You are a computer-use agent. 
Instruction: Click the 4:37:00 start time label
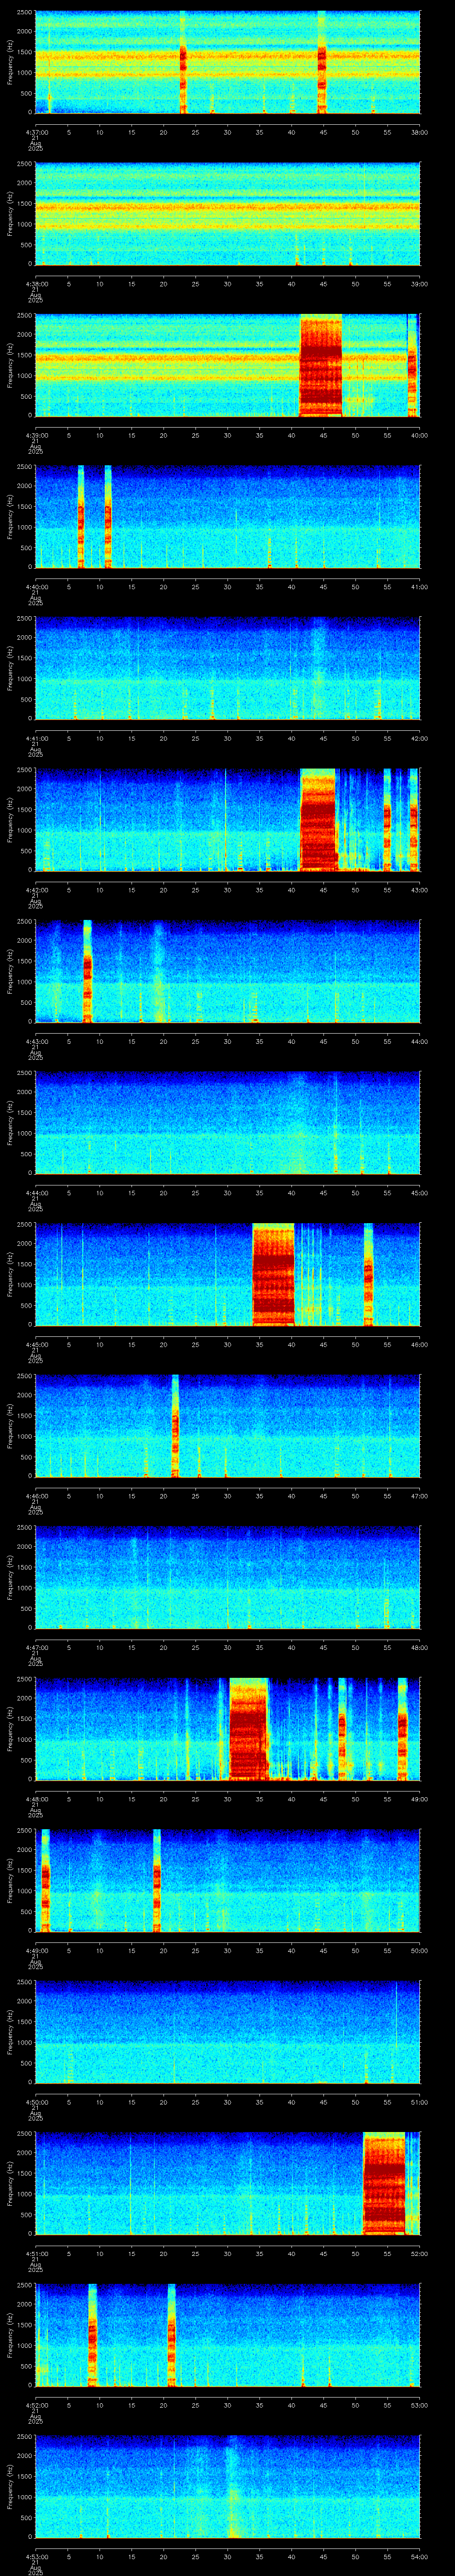coord(36,132)
